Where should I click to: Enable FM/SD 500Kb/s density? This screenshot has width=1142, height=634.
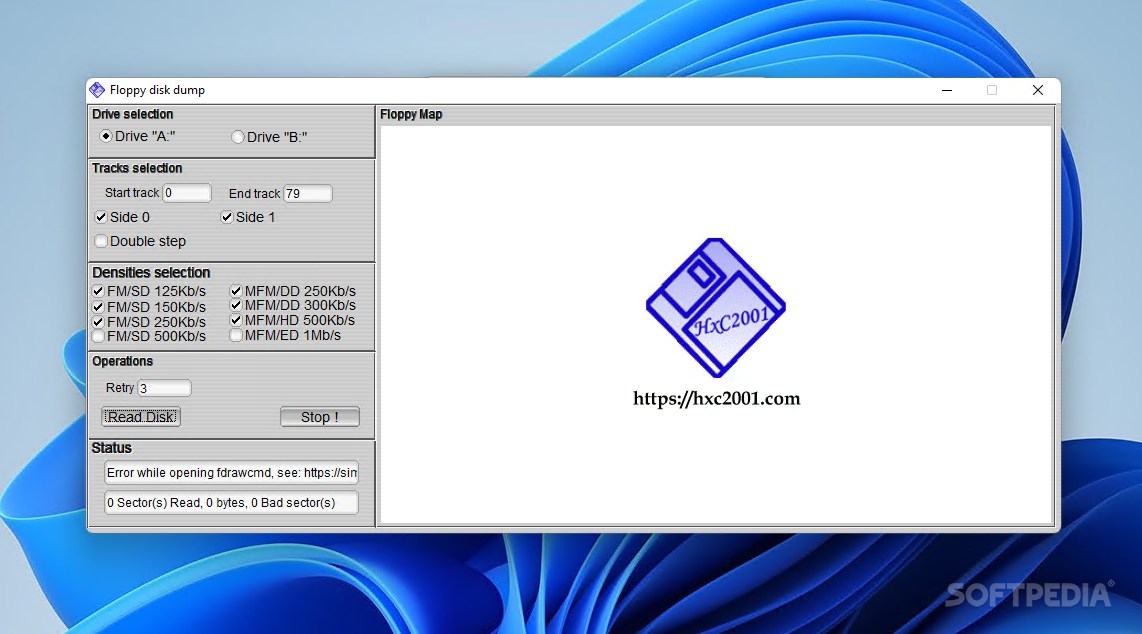[x=98, y=336]
